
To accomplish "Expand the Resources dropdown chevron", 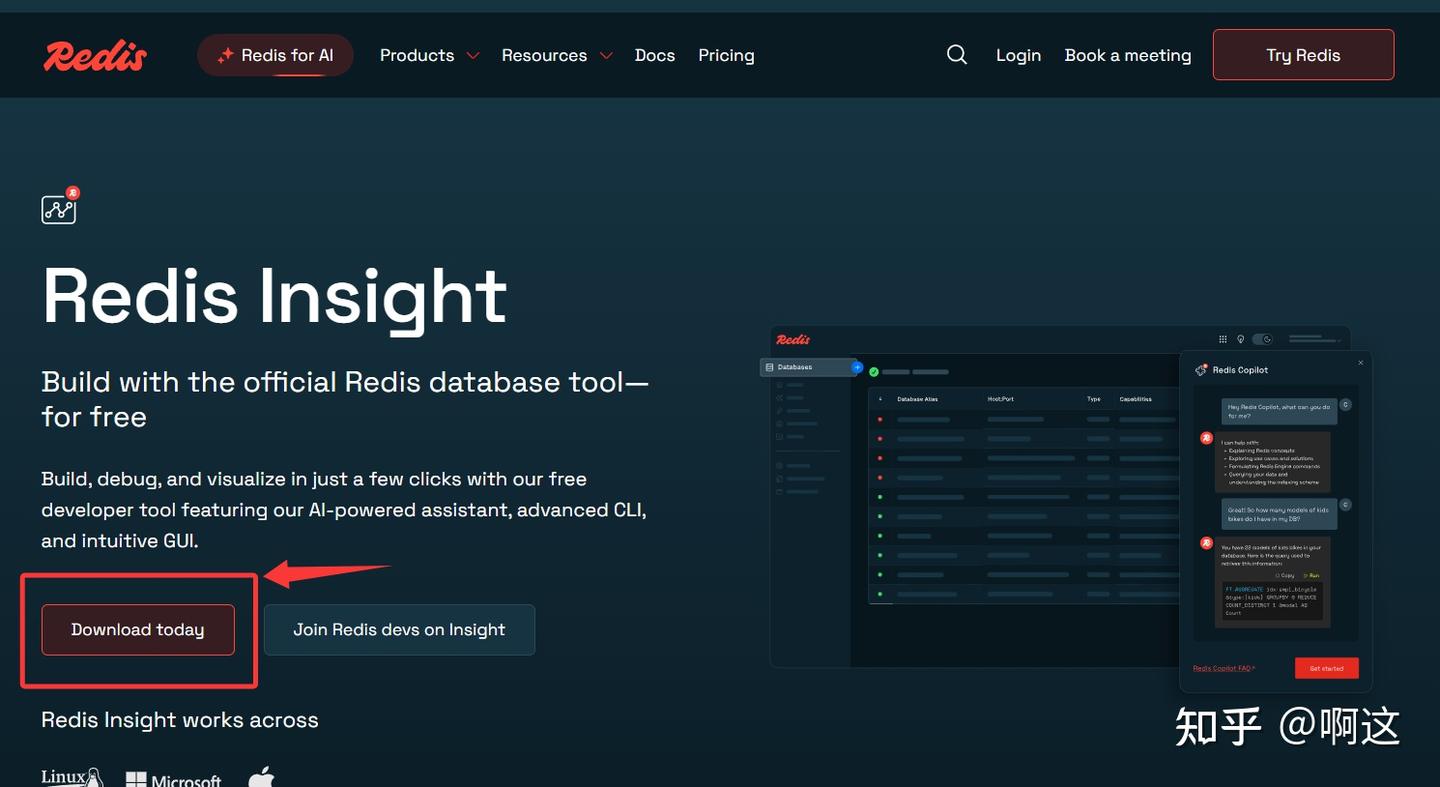I will coord(606,56).
